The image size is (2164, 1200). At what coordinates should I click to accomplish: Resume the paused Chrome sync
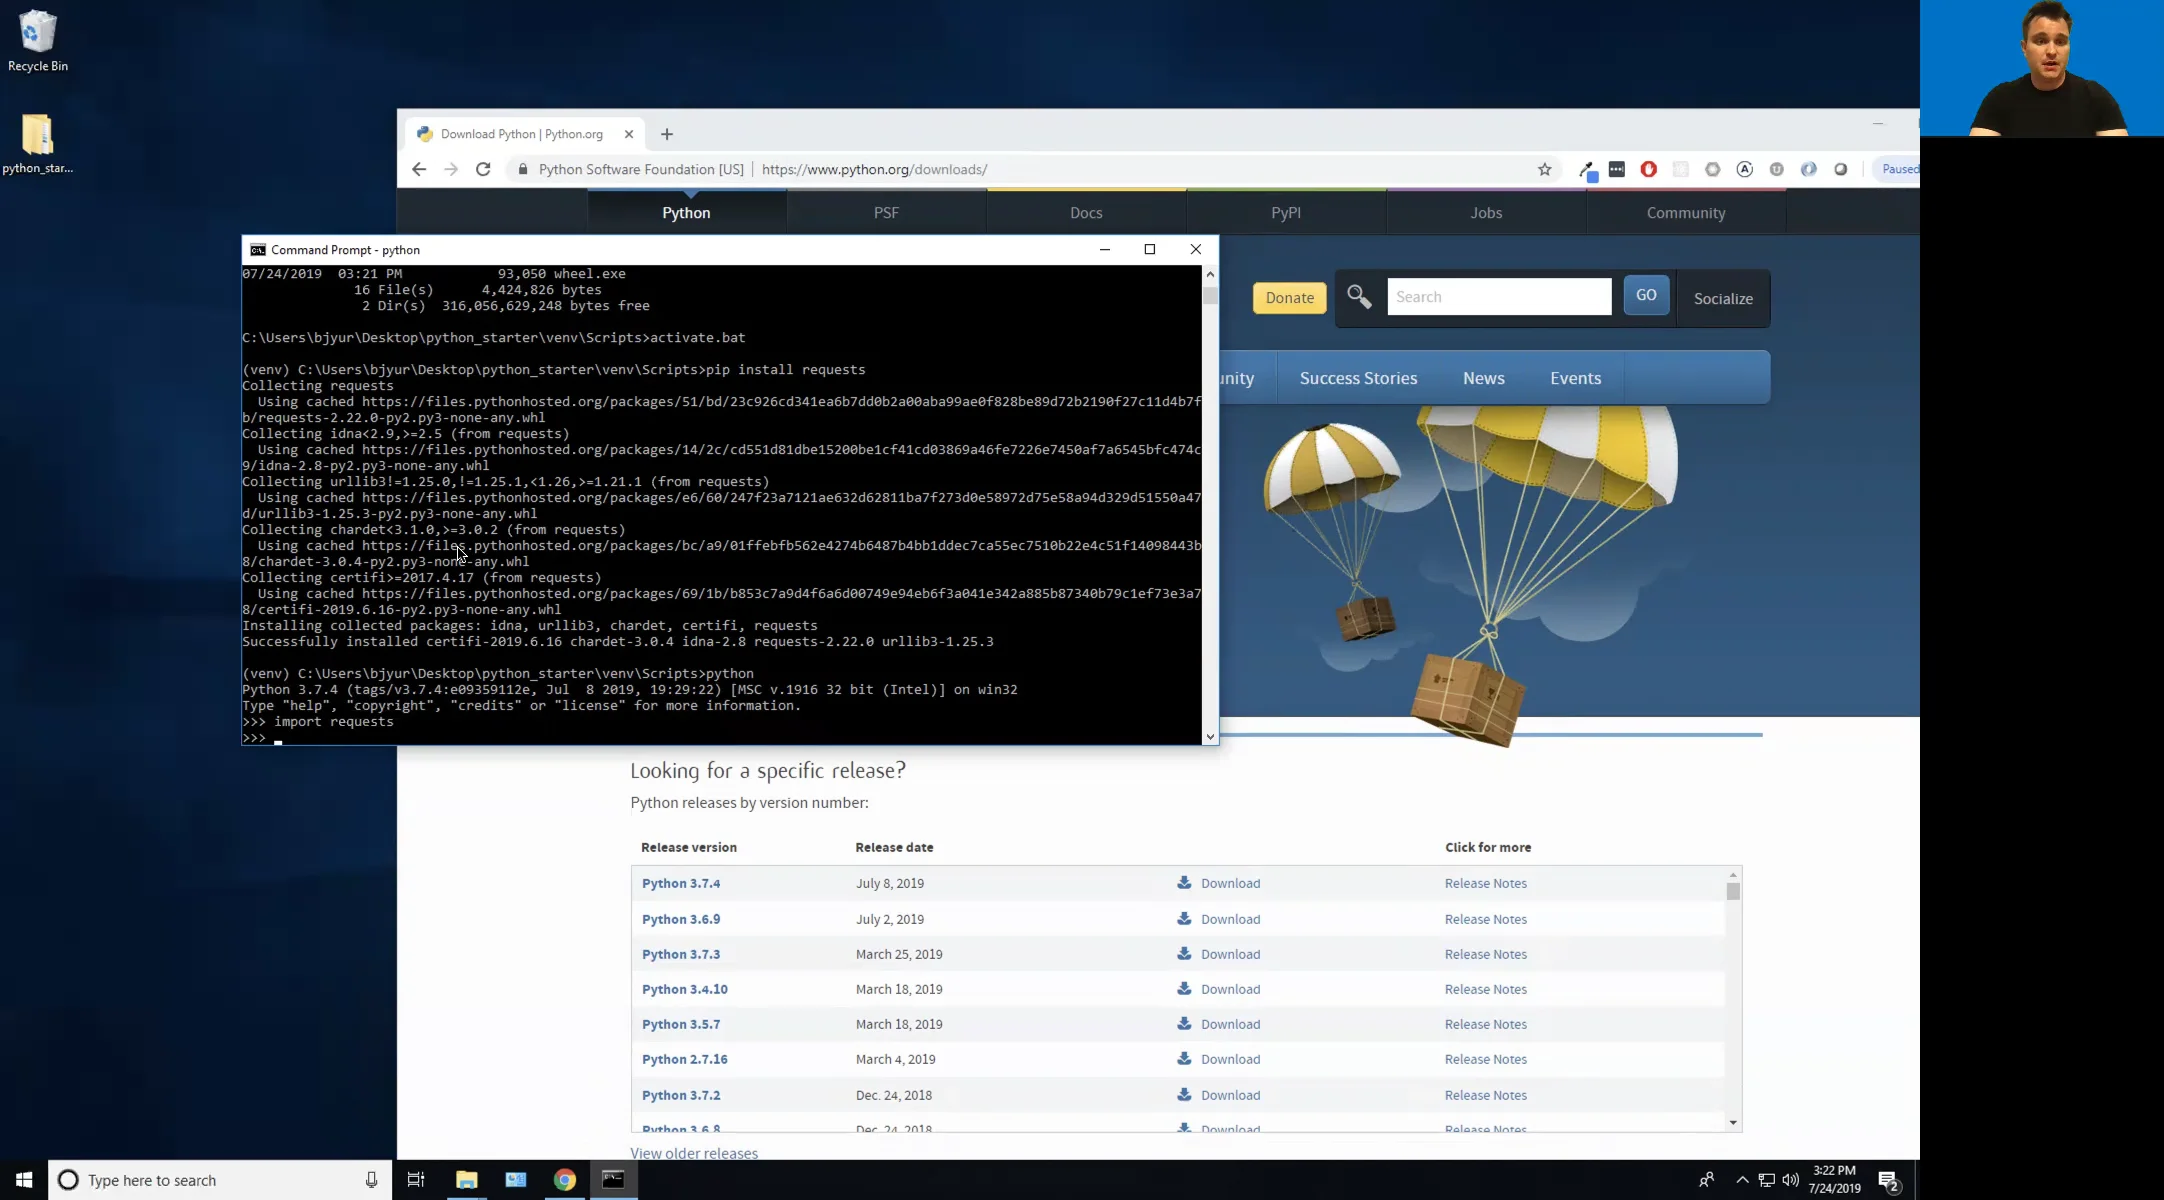1898,169
